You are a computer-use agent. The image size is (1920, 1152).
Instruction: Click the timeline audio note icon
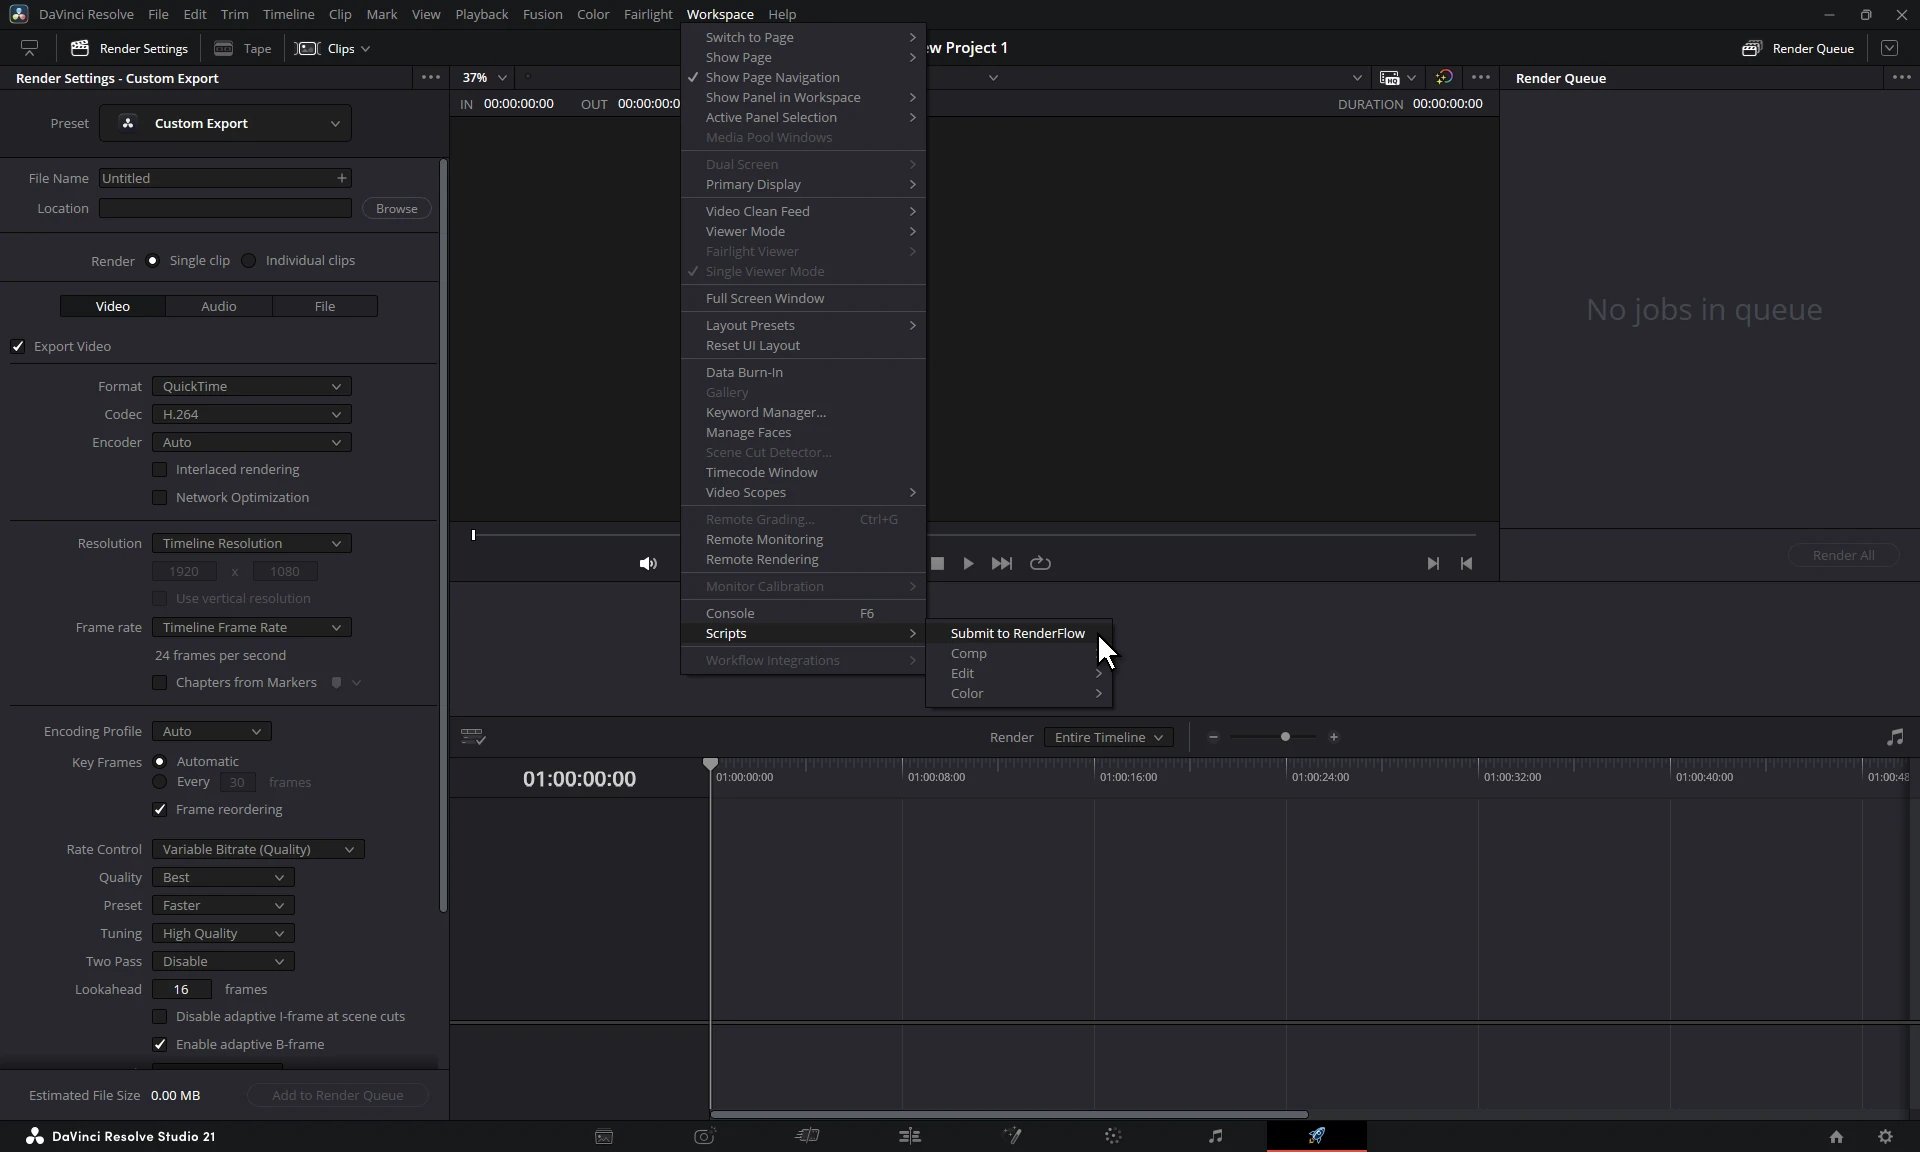(x=1895, y=737)
